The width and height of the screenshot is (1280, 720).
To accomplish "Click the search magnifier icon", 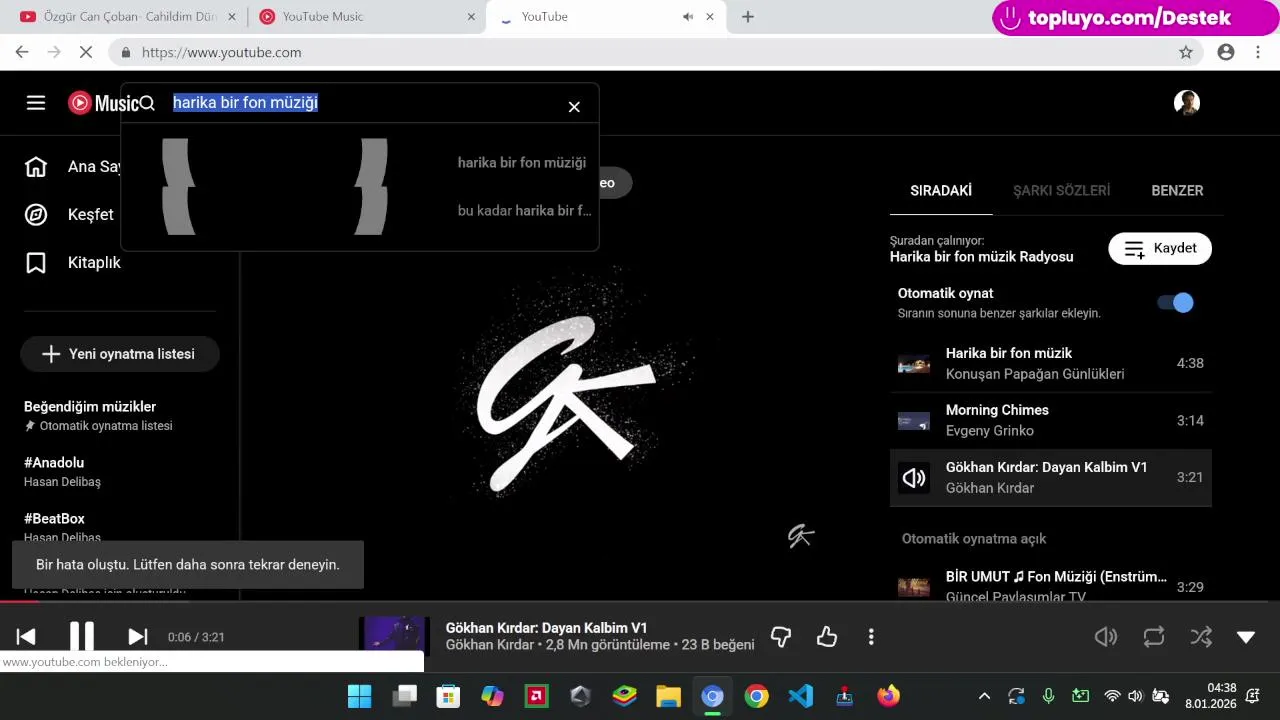I will pyautogui.click(x=147, y=103).
